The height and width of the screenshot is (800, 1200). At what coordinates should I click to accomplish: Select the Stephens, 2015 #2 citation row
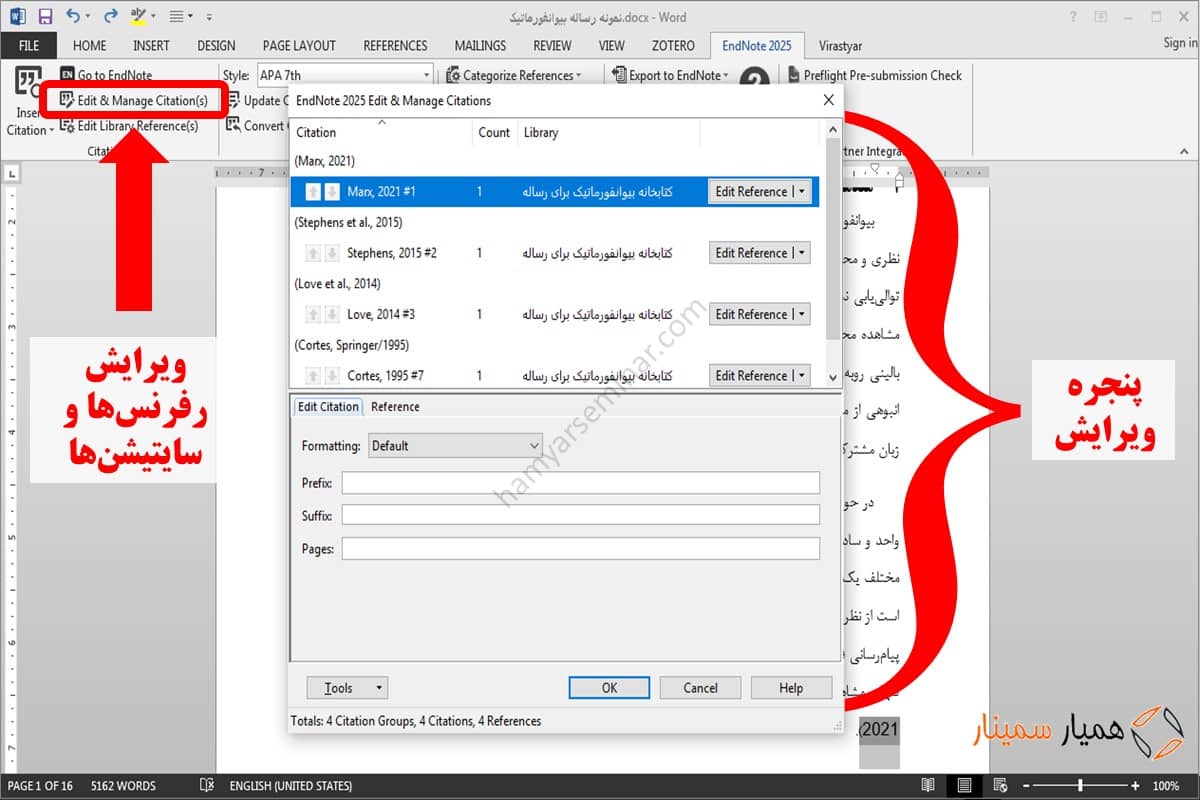click(555, 253)
